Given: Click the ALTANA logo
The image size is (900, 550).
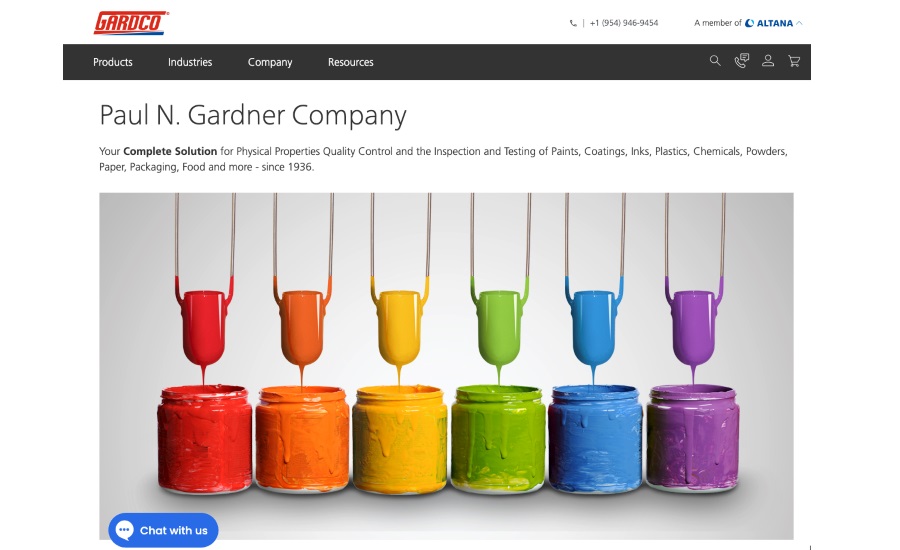Looking at the screenshot, I should click(769, 23).
